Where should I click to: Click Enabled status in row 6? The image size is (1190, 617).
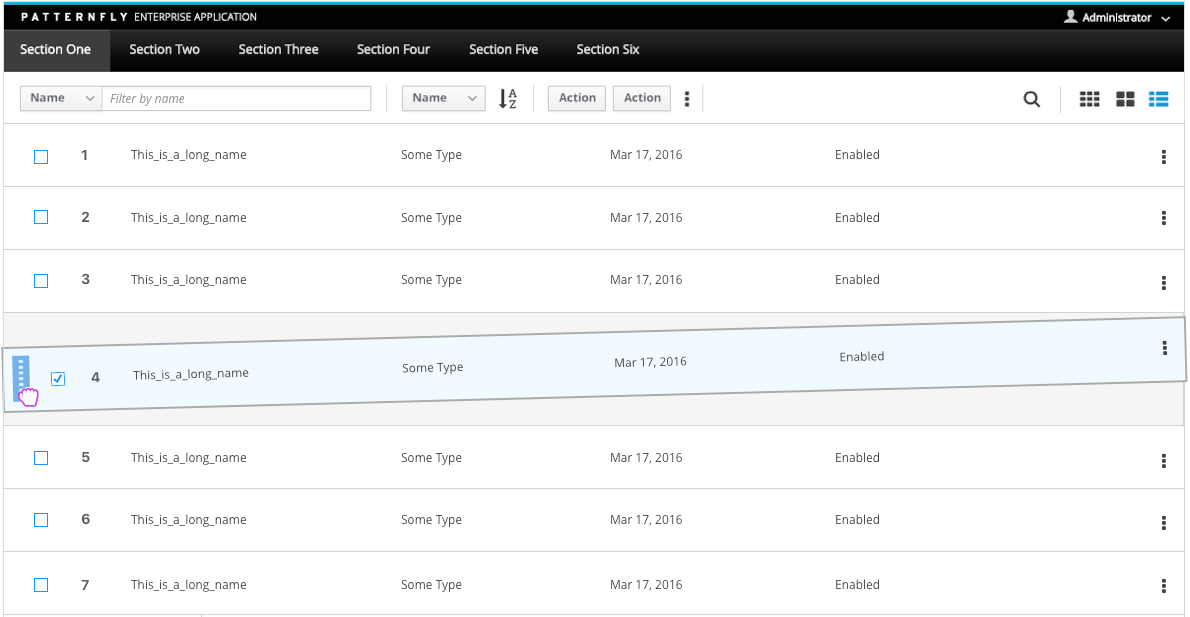coord(858,520)
